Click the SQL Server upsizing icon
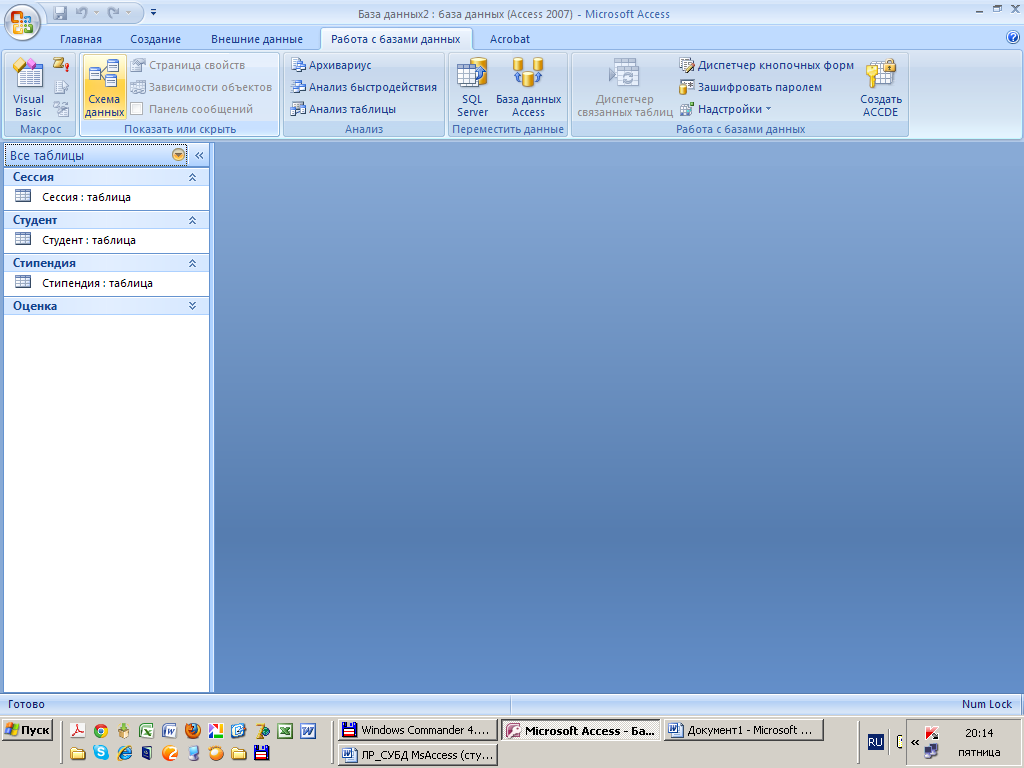The image size is (1024, 768). coord(472,88)
